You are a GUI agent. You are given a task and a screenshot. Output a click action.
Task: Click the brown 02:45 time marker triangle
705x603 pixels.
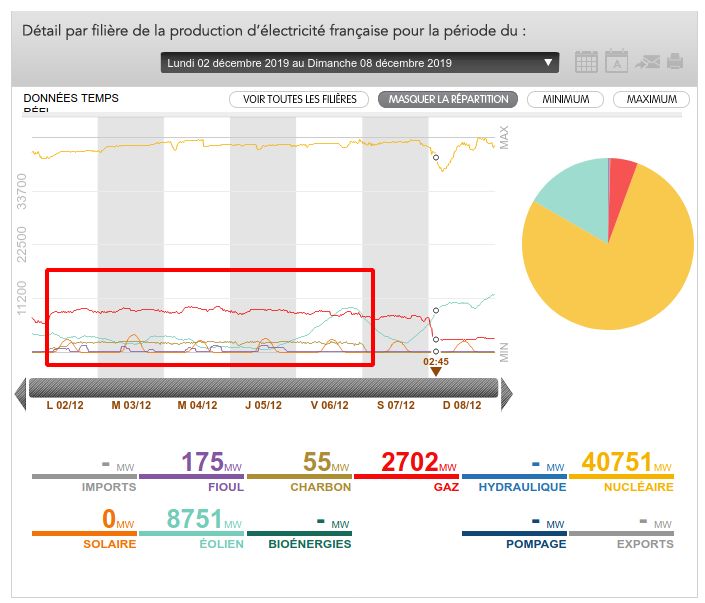435,372
